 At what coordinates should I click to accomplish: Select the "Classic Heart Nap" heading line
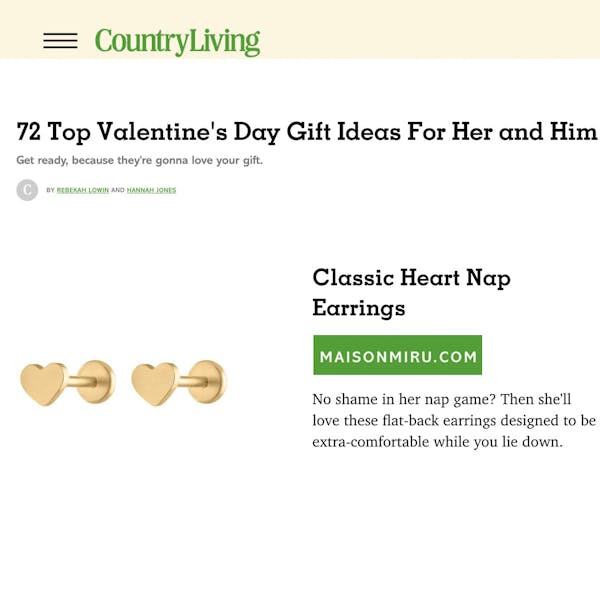pos(411,277)
